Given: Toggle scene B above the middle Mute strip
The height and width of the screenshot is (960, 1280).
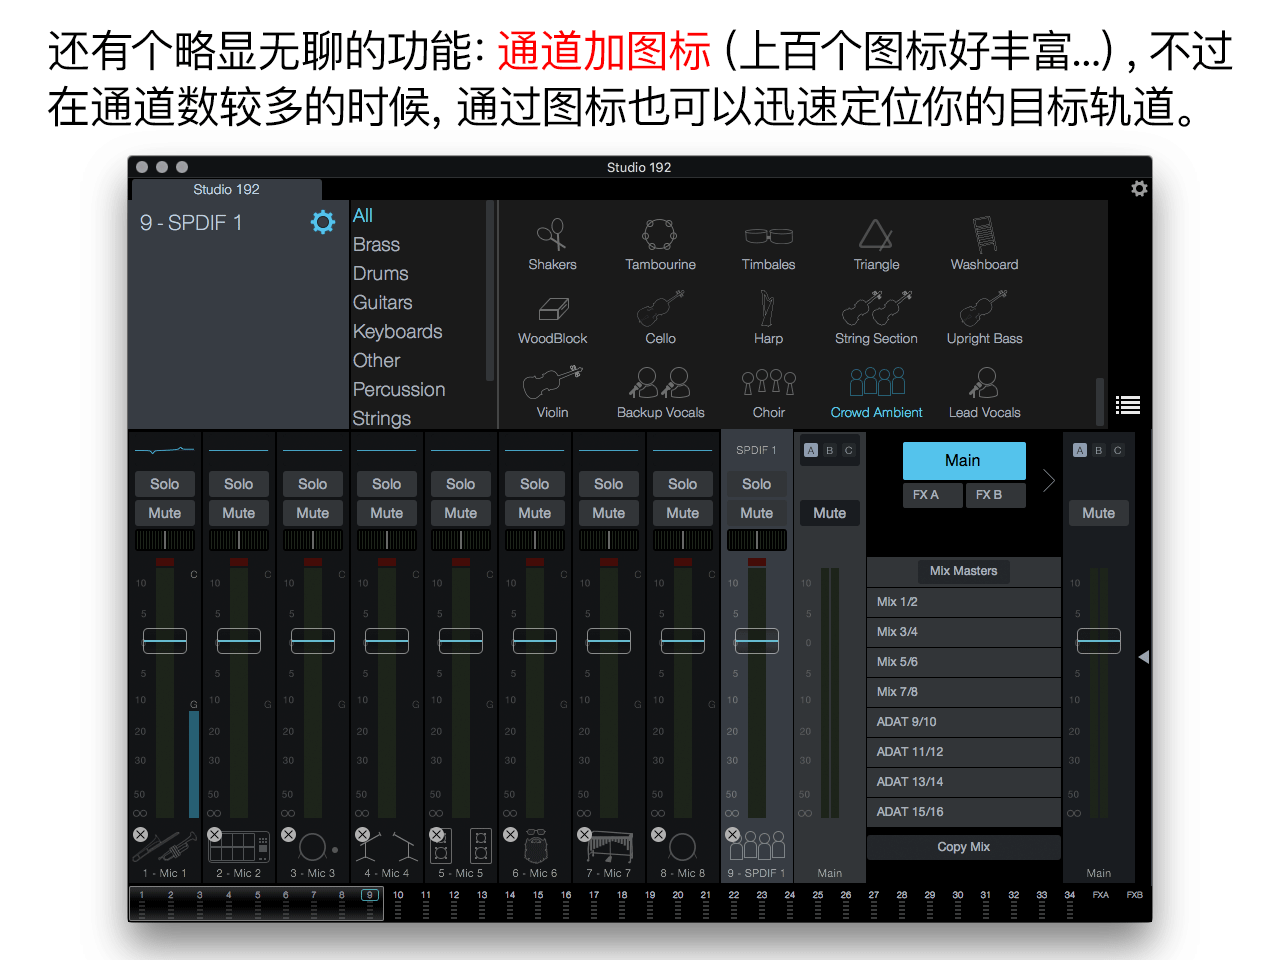Looking at the screenshot, I should (x=830, y=450).
